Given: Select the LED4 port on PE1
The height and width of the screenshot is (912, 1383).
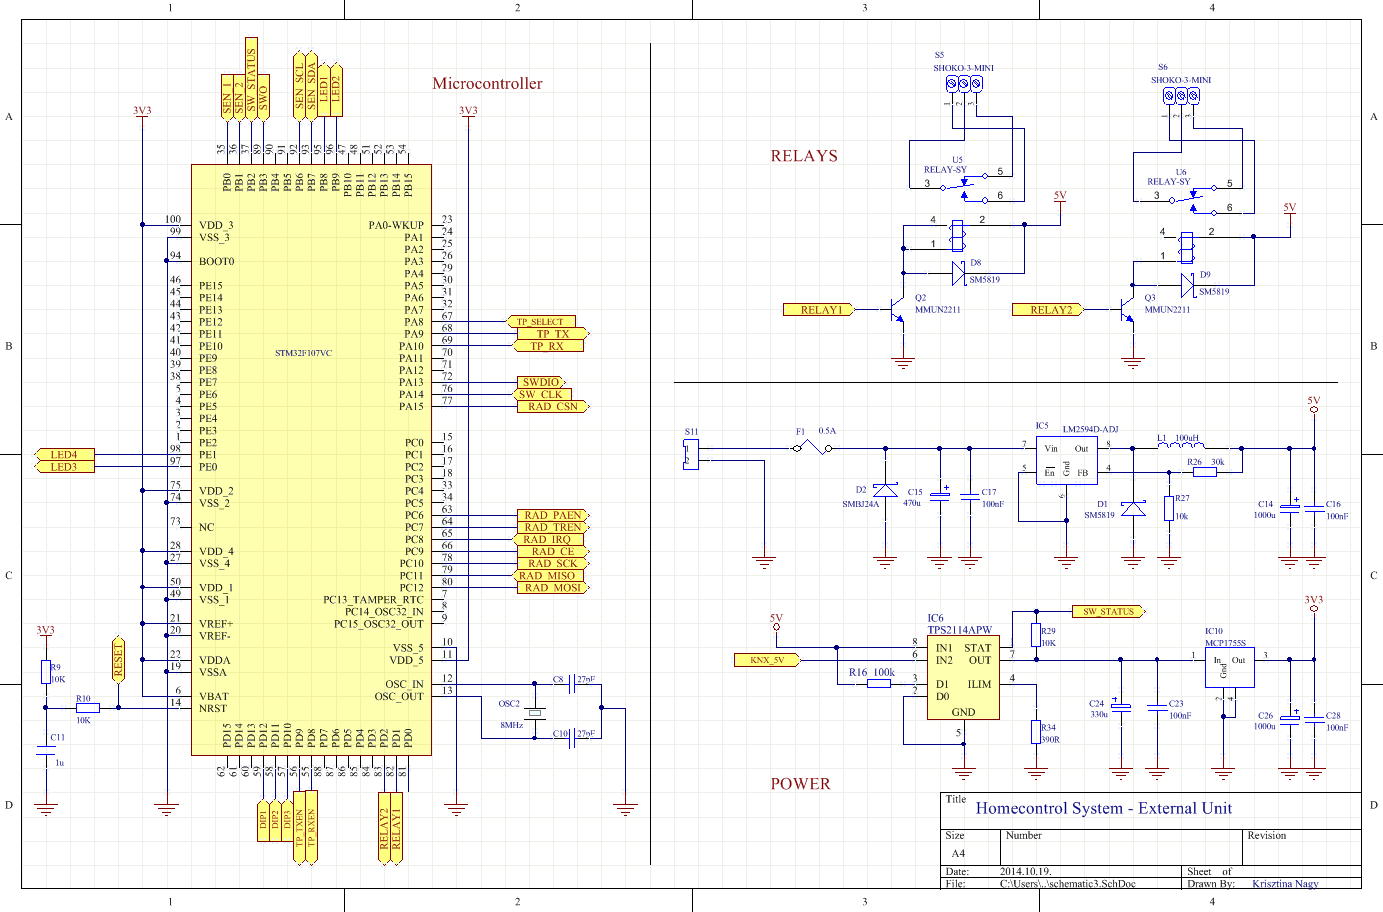Looking at the screenshot, I should click(x=65, y=455).
